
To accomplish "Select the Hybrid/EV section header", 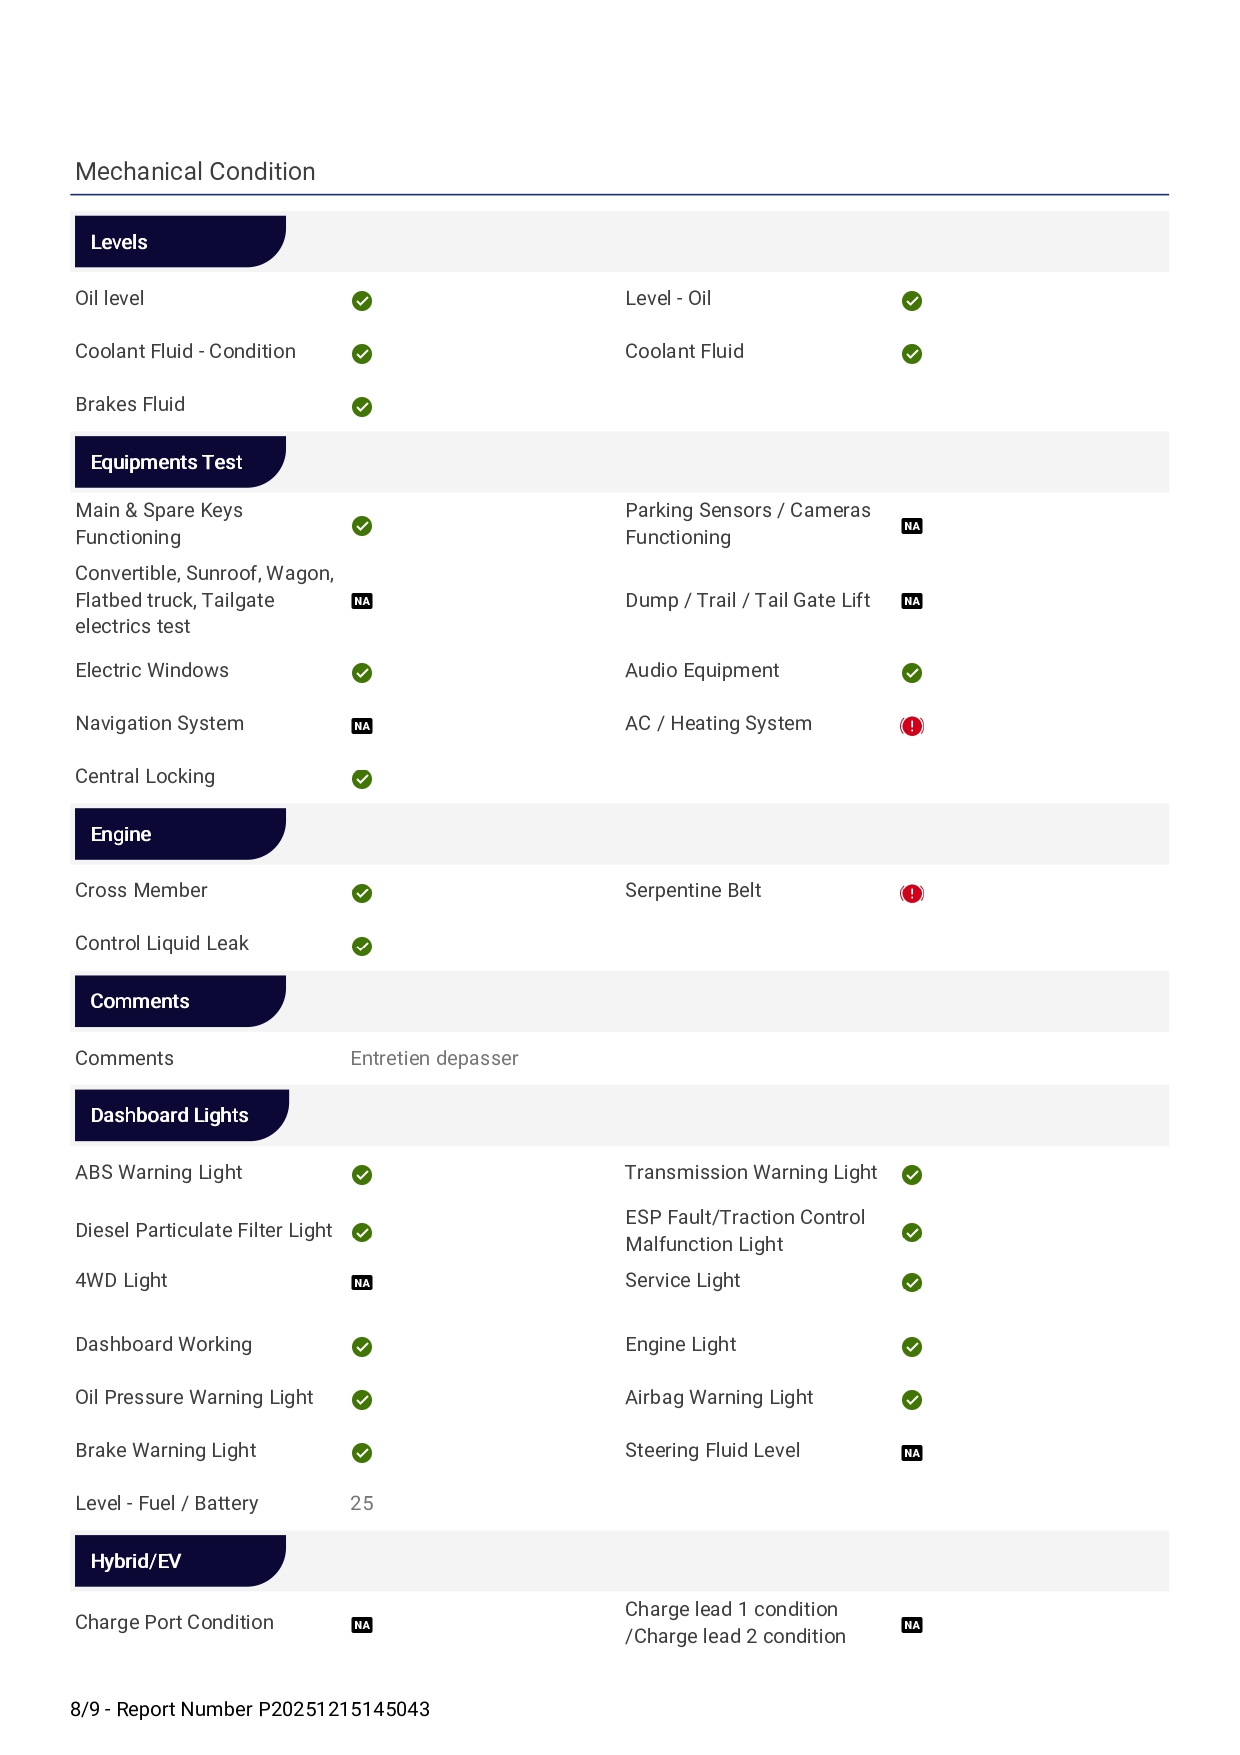I will tap(179, 1561).
